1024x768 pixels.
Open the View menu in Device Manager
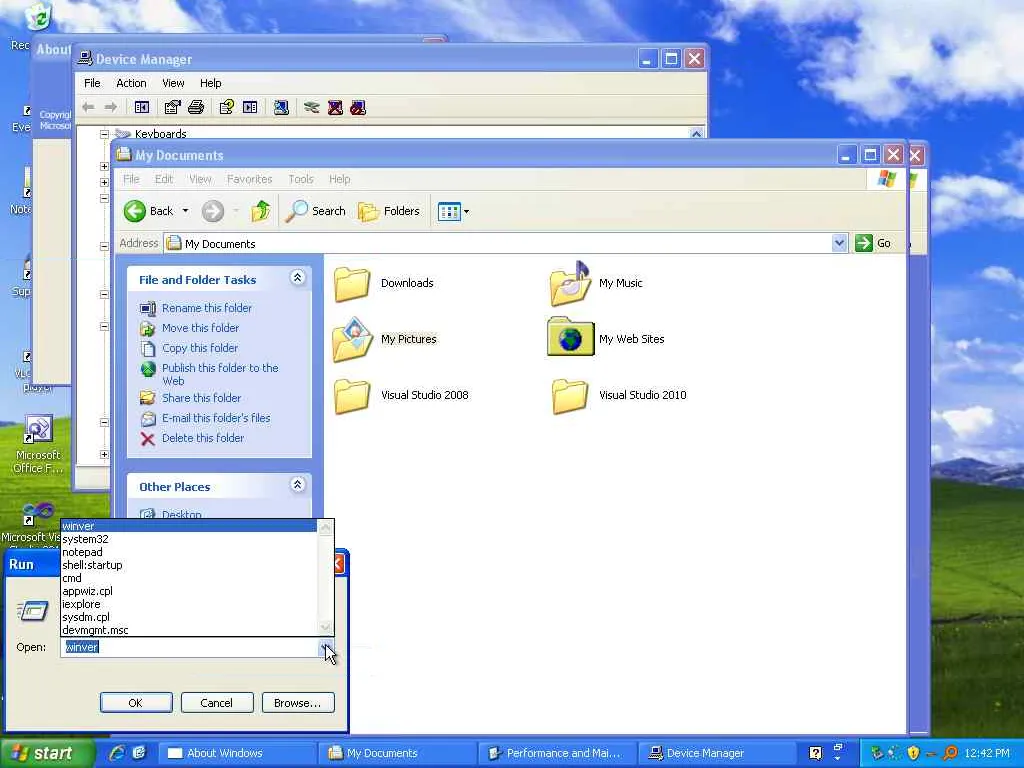point(173,83)
